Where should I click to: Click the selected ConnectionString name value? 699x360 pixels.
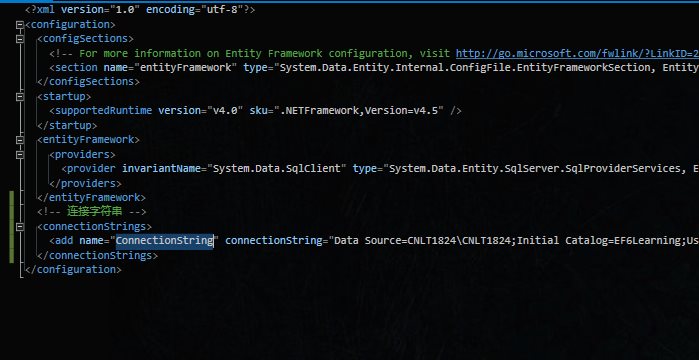click(165, 241)
